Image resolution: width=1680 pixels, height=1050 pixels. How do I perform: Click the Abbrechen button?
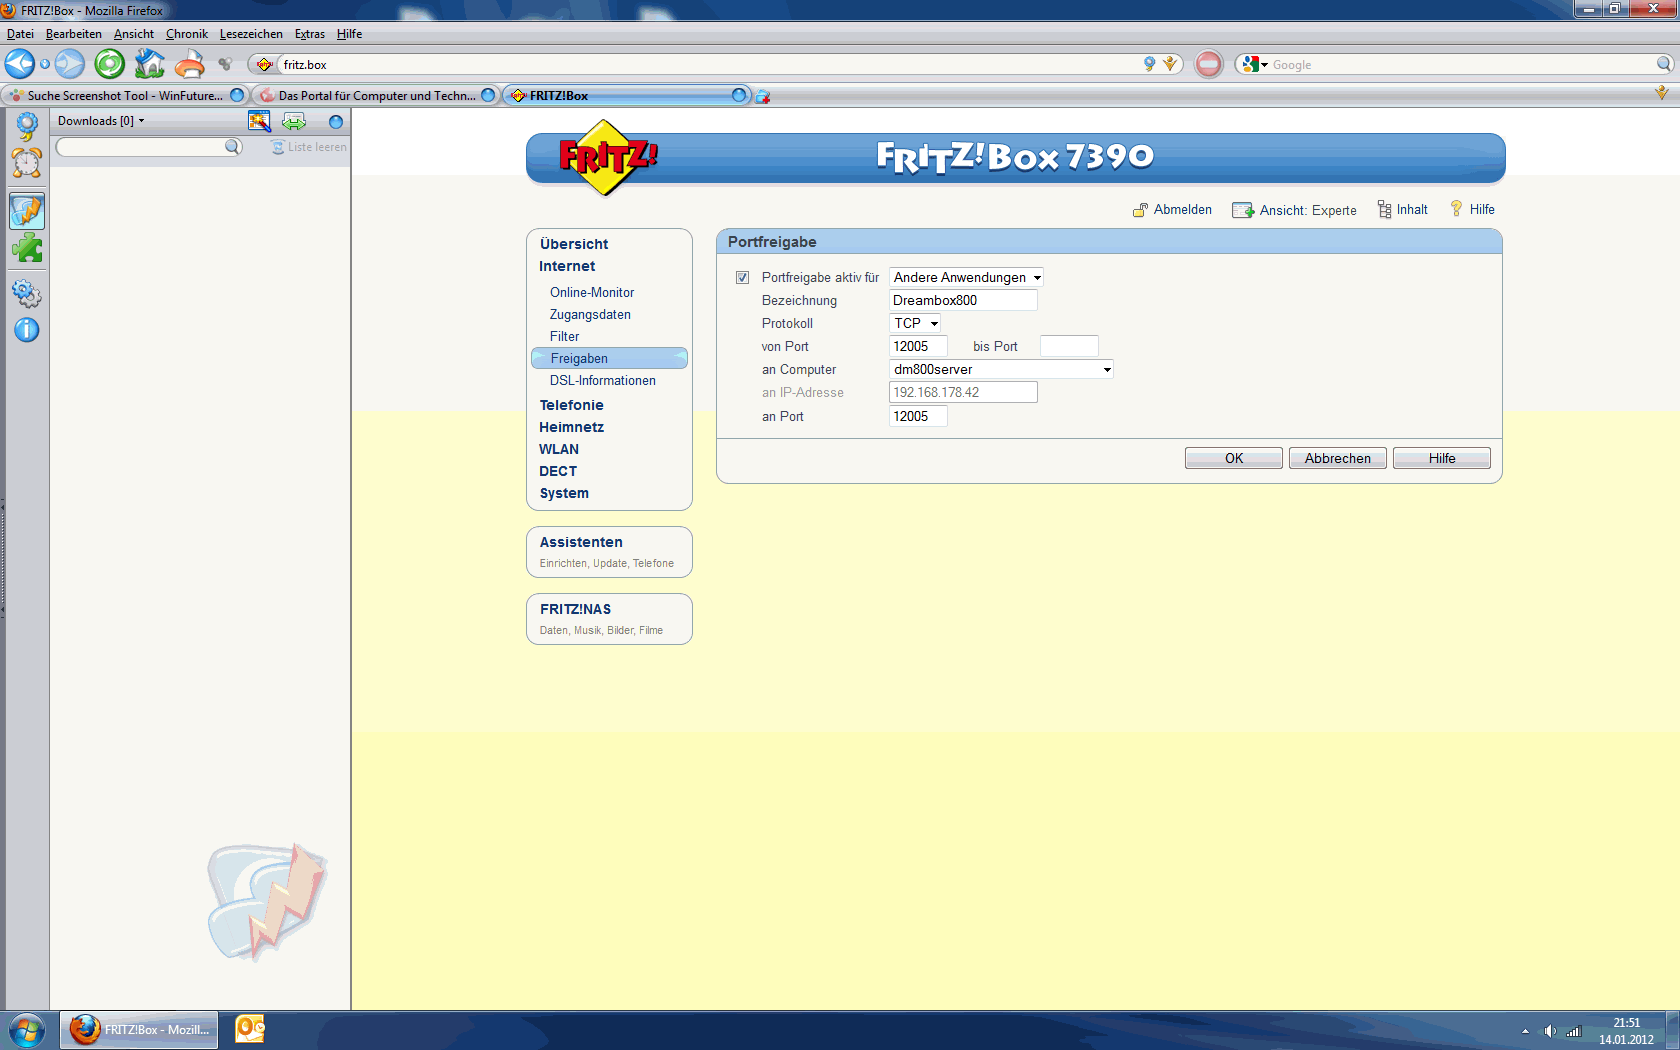pyautogui.click(x=1337, y=458)
